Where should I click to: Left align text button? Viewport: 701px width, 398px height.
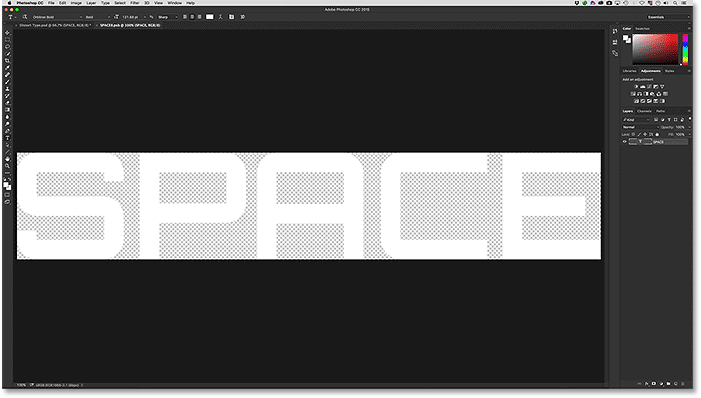[x=185, y=17]
